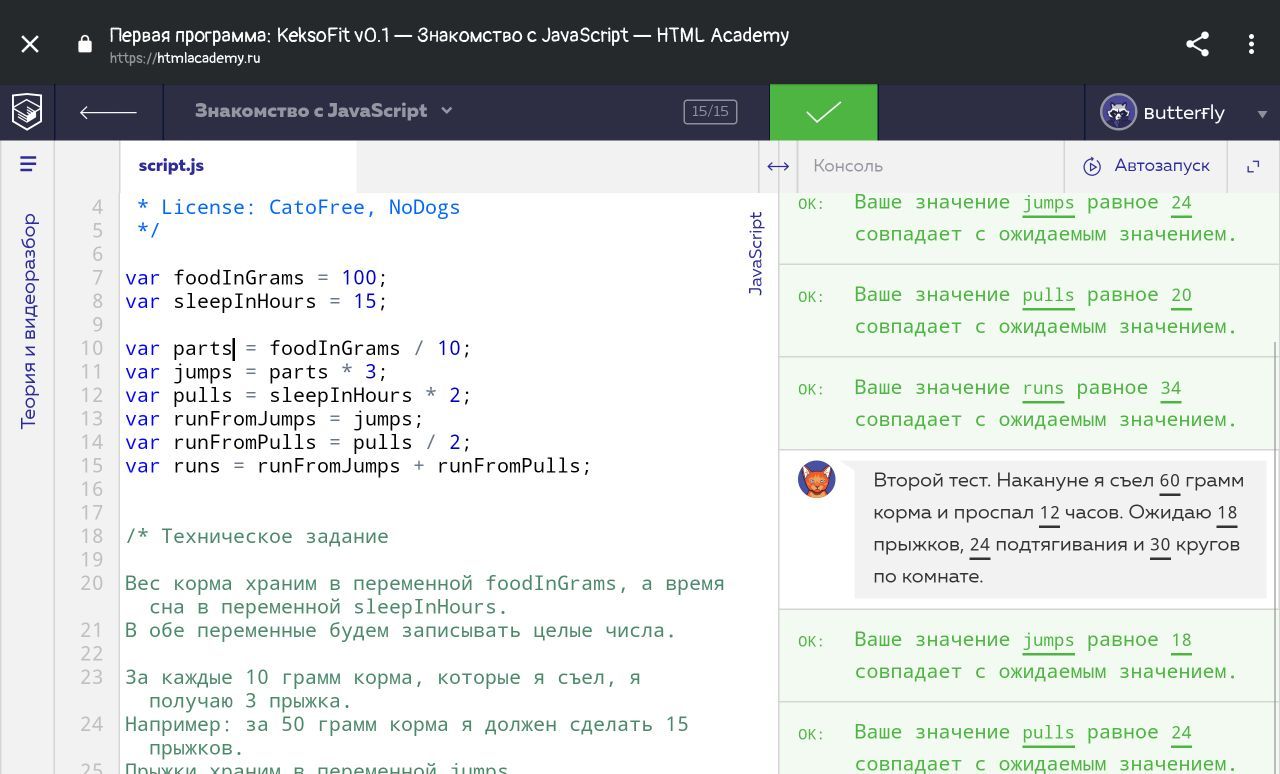Click the Второй тест message bubble

1058,528
